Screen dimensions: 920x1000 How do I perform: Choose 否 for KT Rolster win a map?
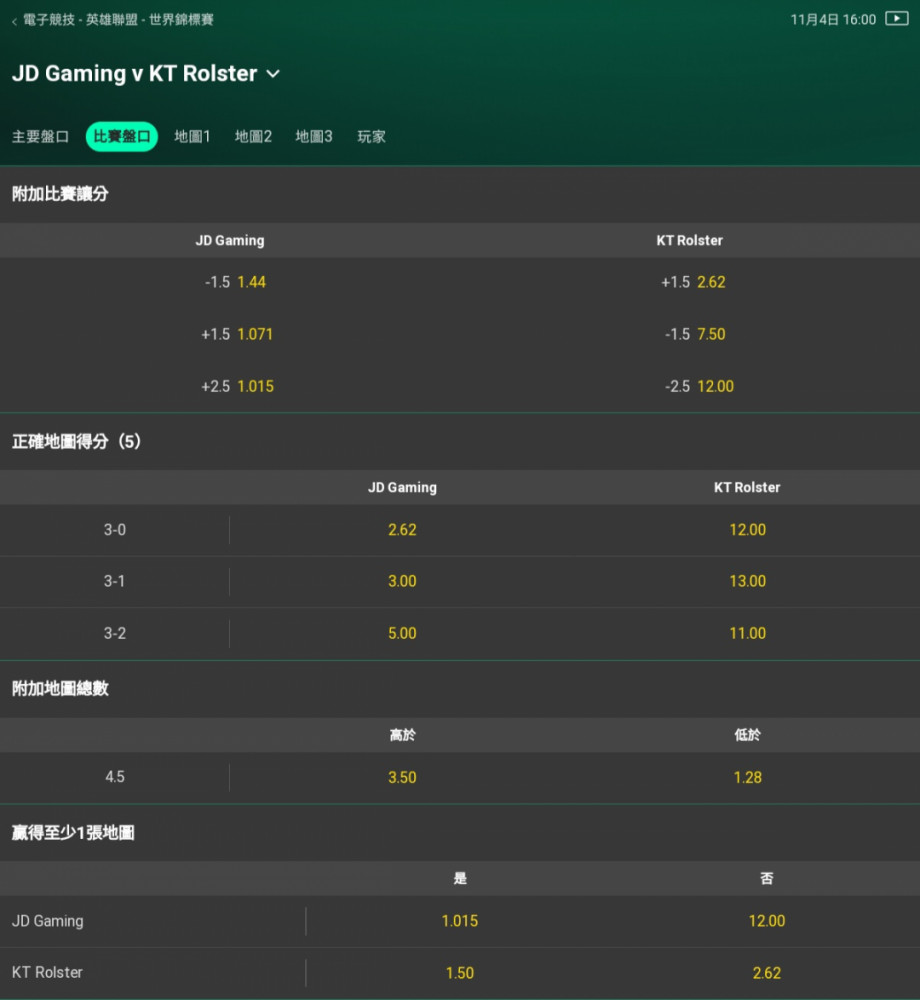[x=766, y=973]
